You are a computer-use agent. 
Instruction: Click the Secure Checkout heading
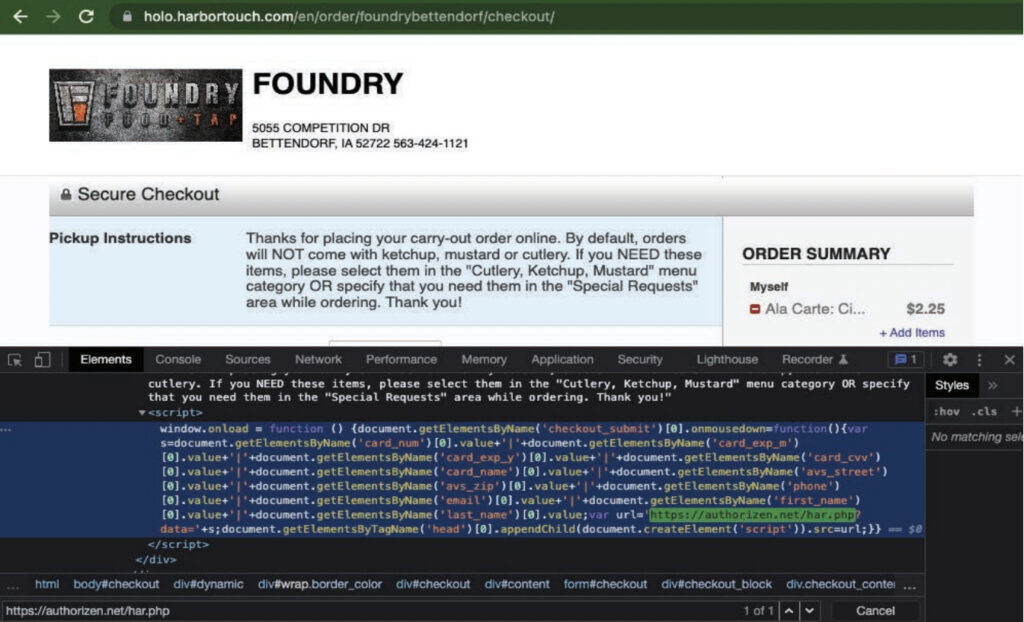coord(148,194)
